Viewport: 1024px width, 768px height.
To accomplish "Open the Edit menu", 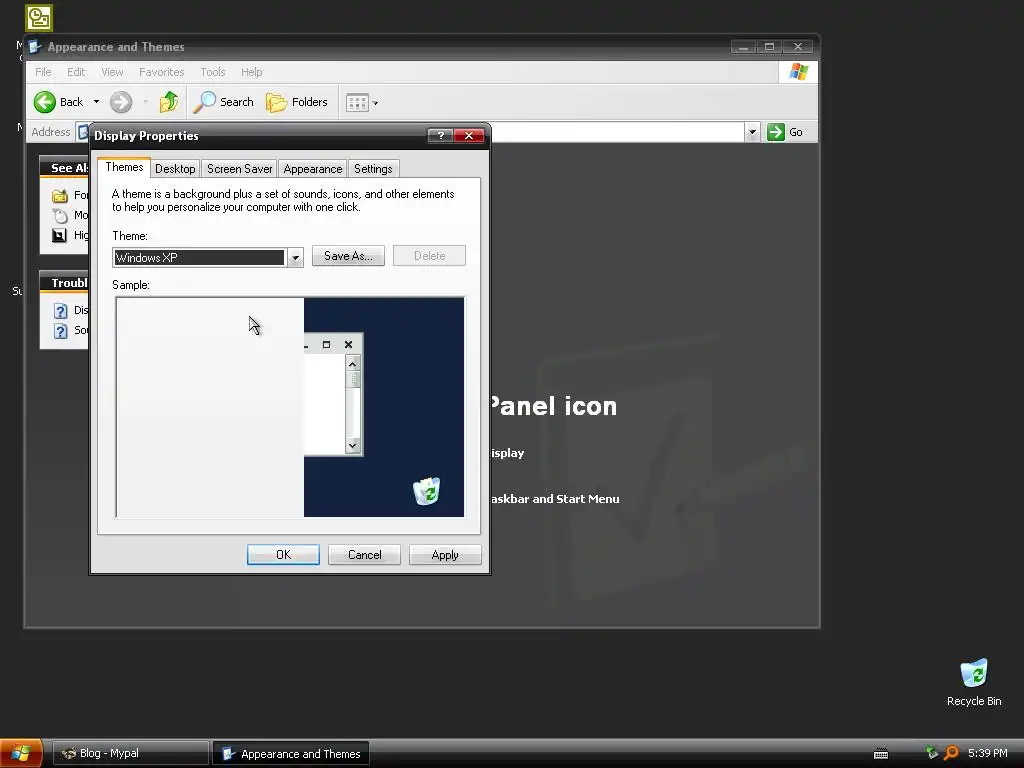I will click(x=76, y=72).
